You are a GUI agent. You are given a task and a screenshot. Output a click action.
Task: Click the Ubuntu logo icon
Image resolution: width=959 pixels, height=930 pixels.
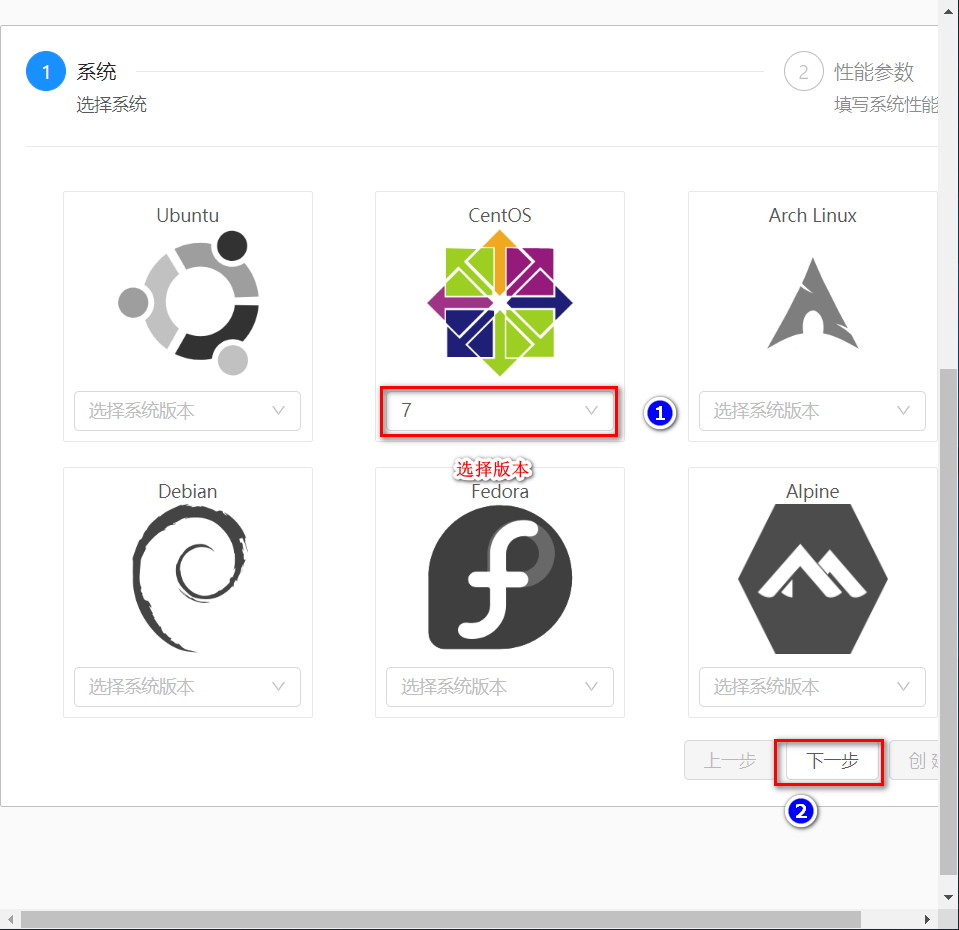click(188, 303)
